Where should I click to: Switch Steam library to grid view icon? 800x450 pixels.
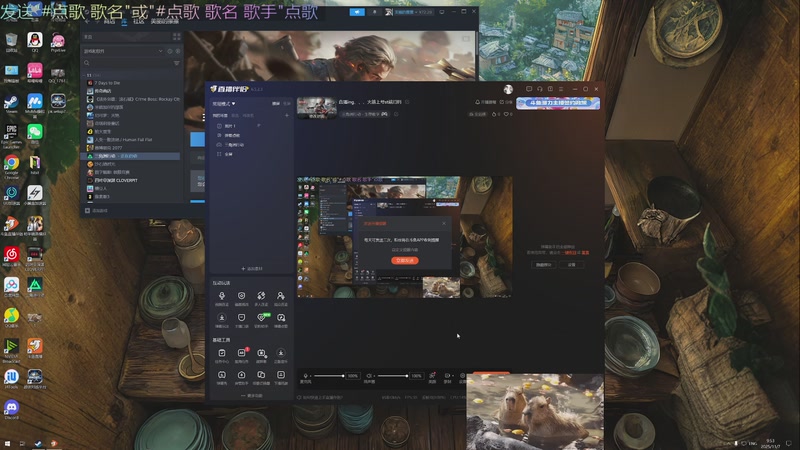(177, 37)
